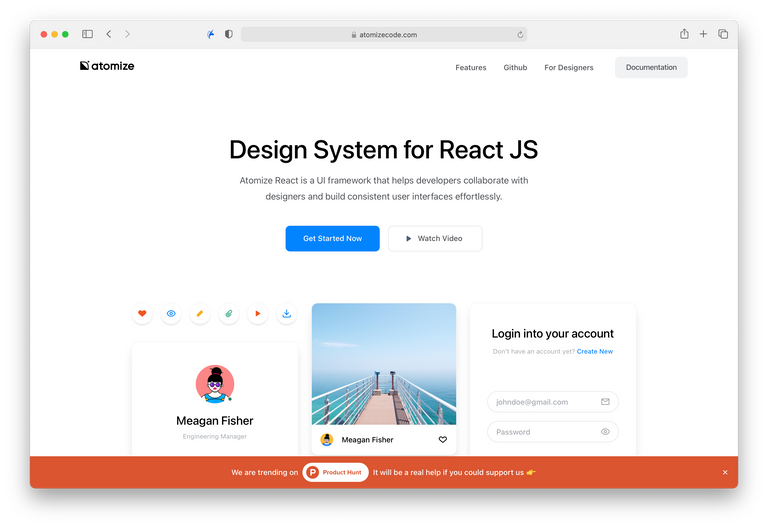Click the Documentation button
Screen dimensions: 768x528
pyautogui.click(x=651, y=67)
